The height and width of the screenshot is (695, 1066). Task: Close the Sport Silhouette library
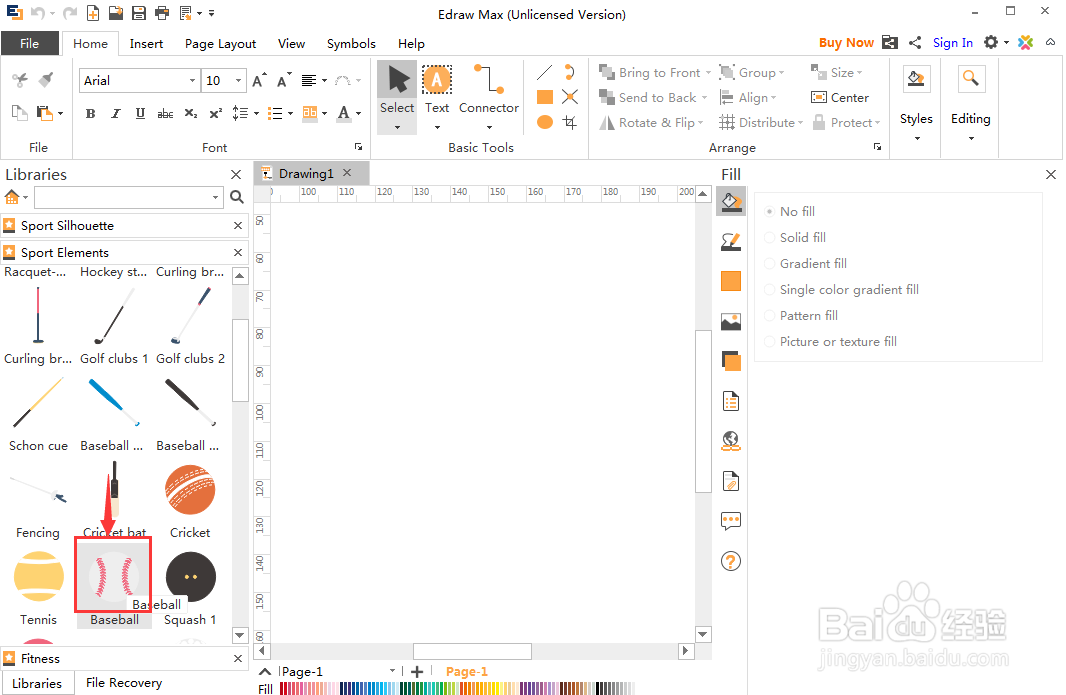coord(238,226)
